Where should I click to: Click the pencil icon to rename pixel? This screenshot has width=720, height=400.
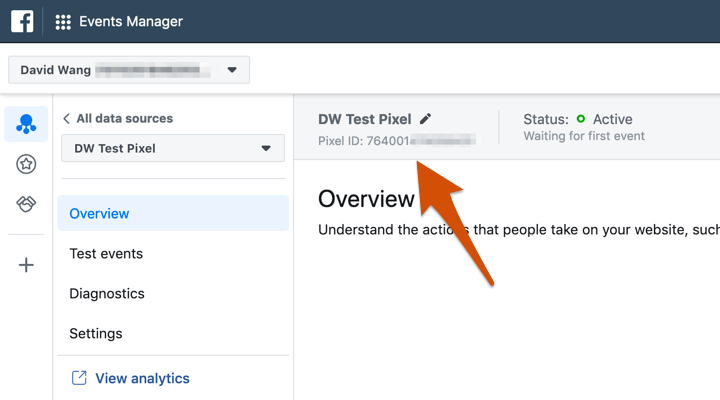[x=426, y=119]
